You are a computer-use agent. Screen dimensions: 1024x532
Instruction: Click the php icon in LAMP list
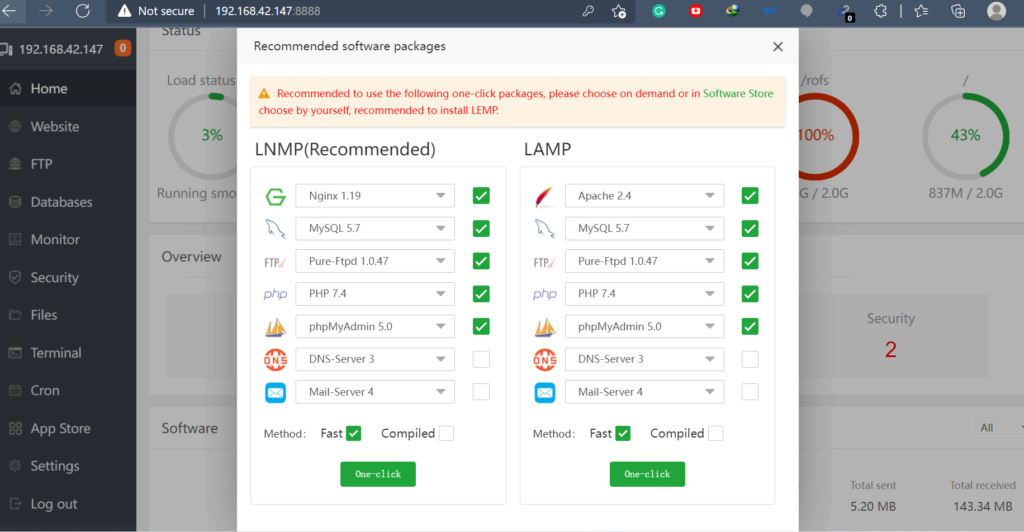click(x=545, y=294)
